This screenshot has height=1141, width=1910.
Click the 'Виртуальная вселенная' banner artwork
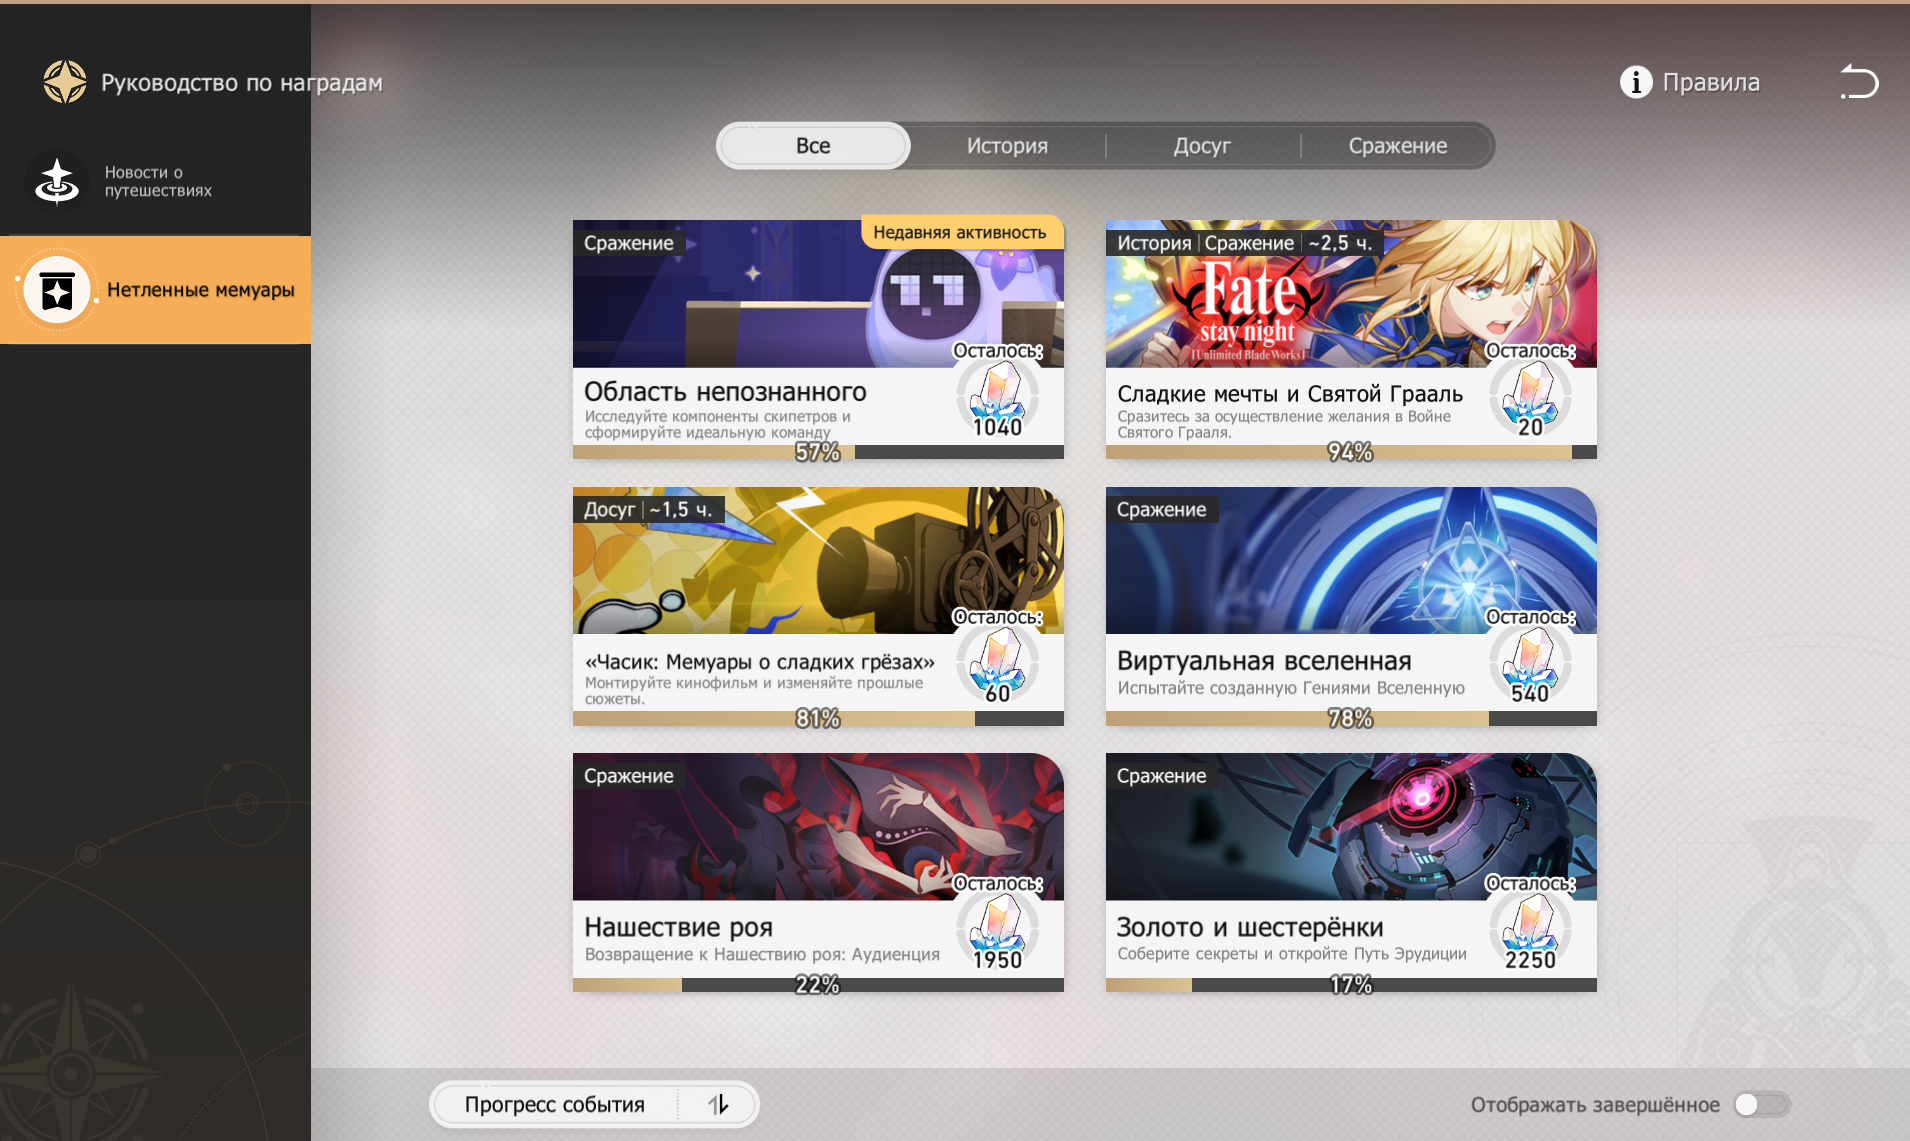tap(1351, 560)
